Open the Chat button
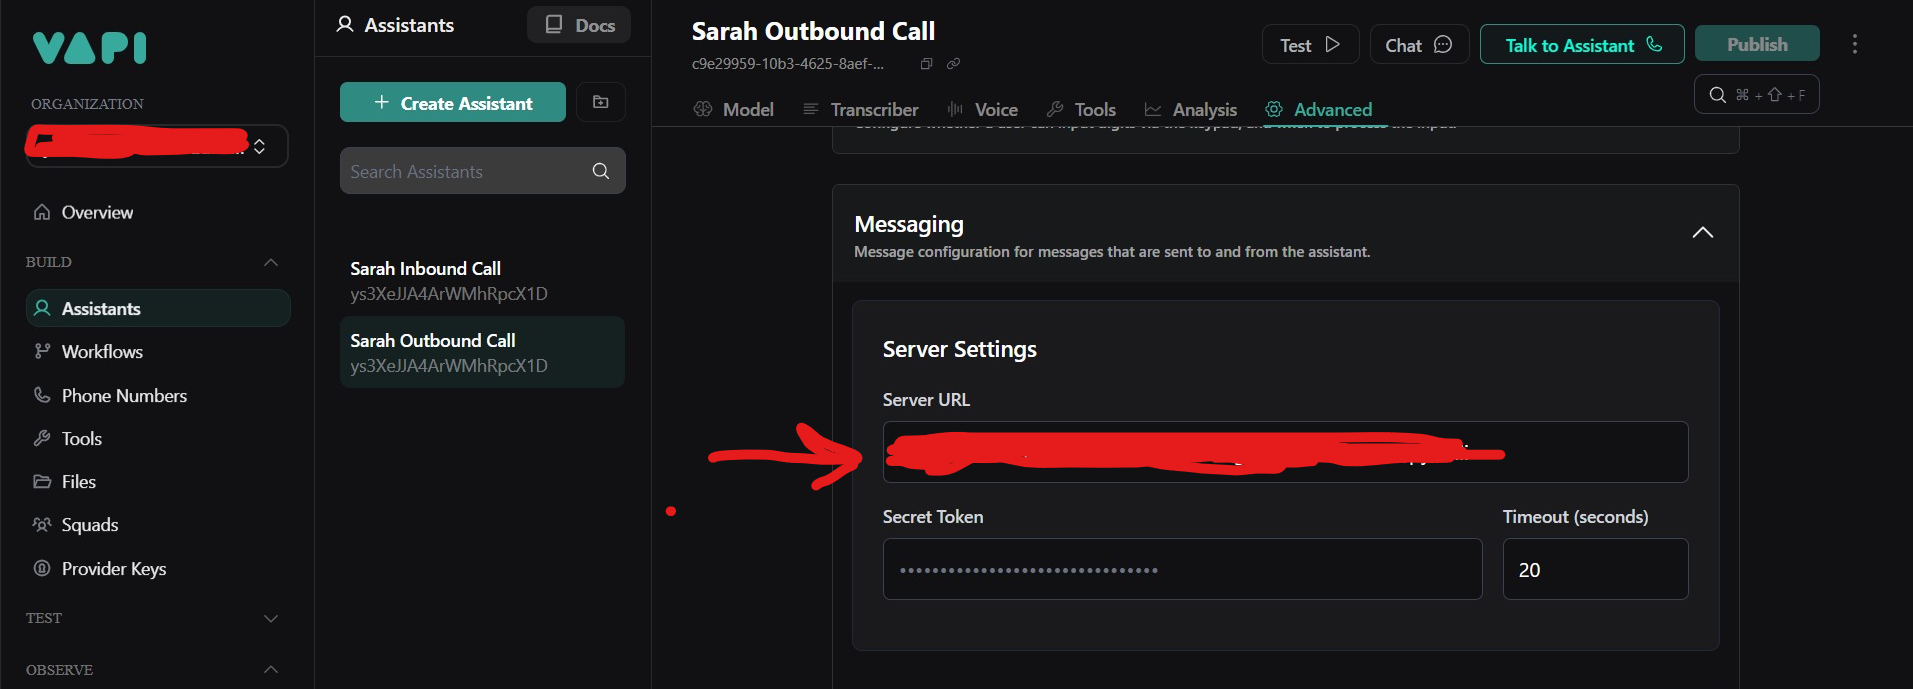 pyautogui.click(x=1419, y=45)
